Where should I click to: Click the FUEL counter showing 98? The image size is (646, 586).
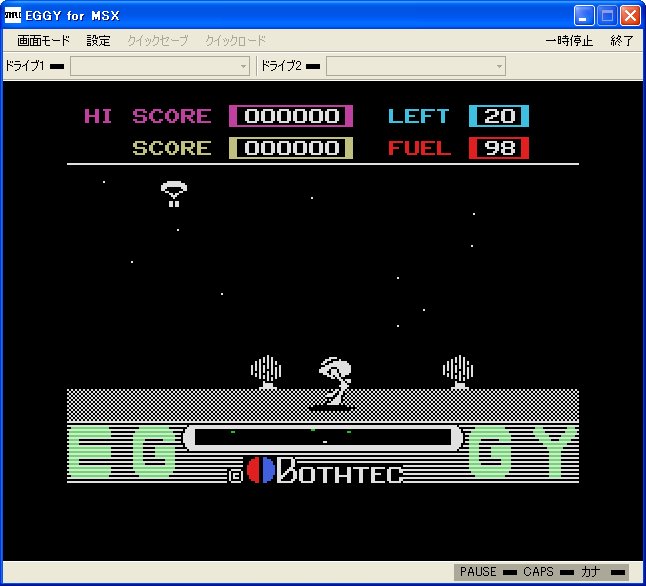pyautogui.click(x=499, y=148)
